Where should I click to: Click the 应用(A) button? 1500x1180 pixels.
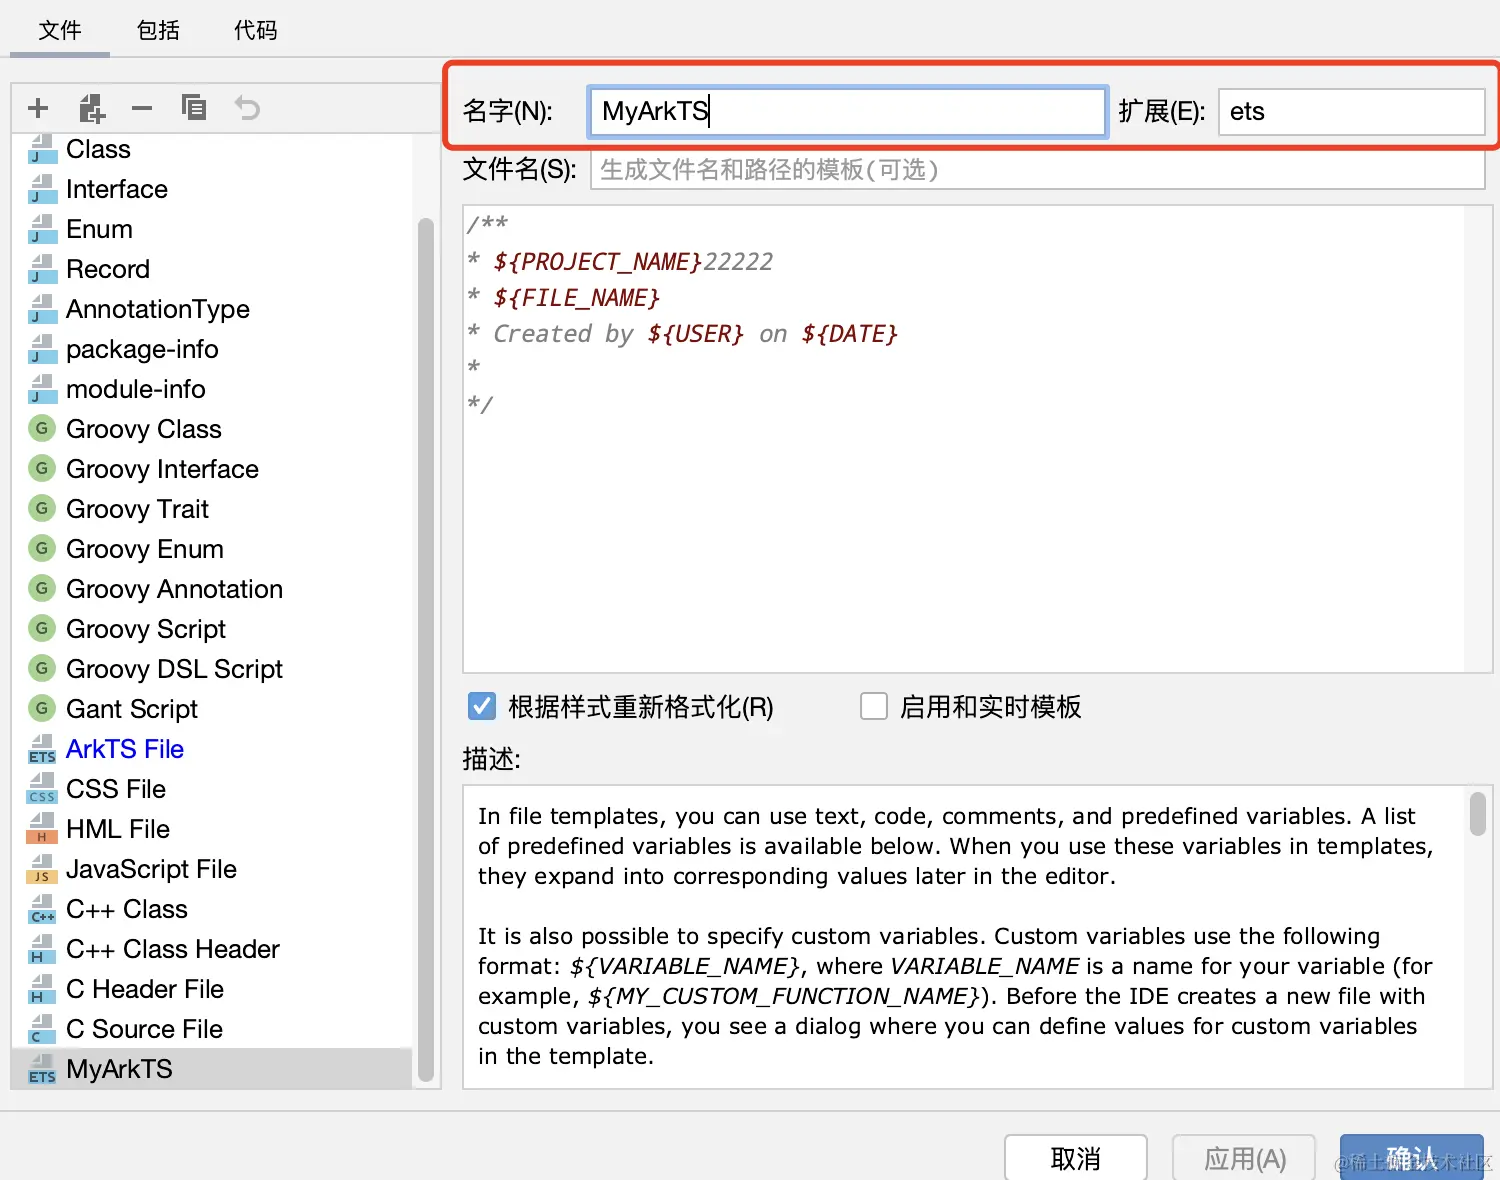pyautogui.click(x=1244, y=1158)
